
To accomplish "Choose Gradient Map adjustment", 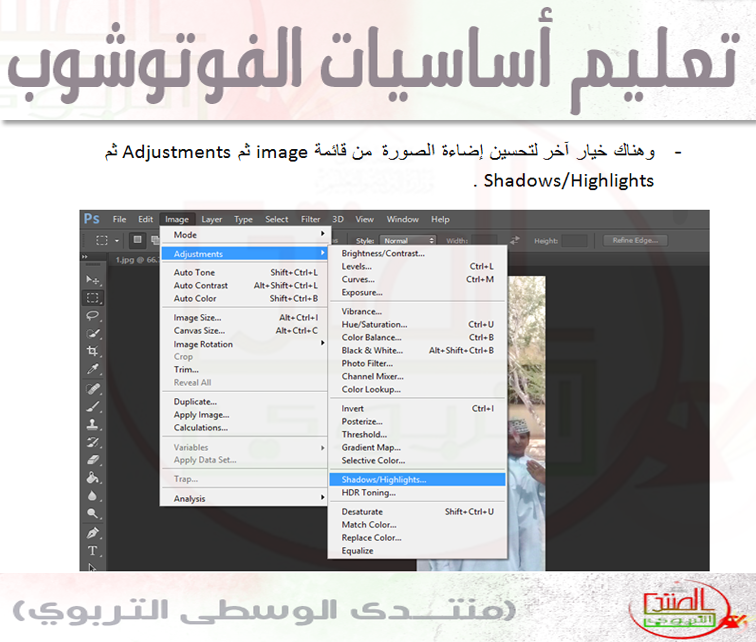I will [418, 447].
